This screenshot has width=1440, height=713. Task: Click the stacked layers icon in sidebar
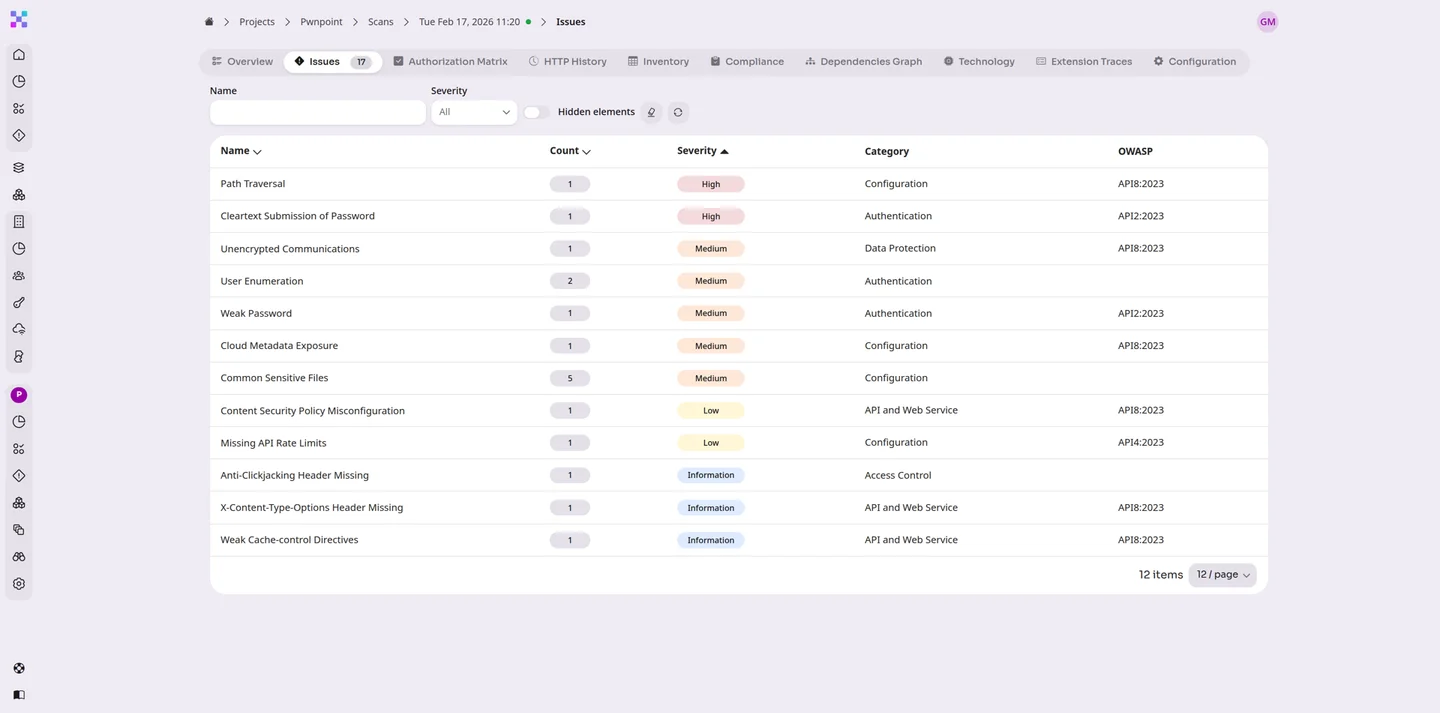coord(19,168)
